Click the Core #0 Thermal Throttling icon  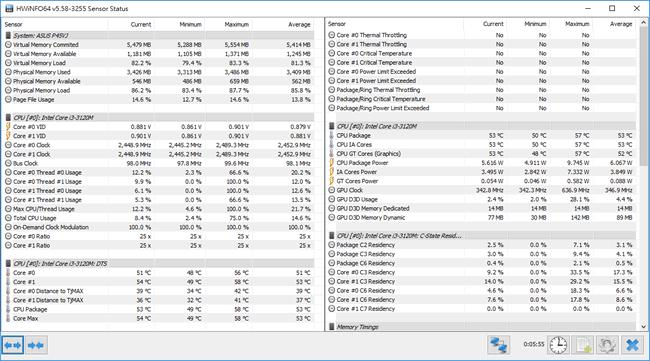click(x=331, y=35)
